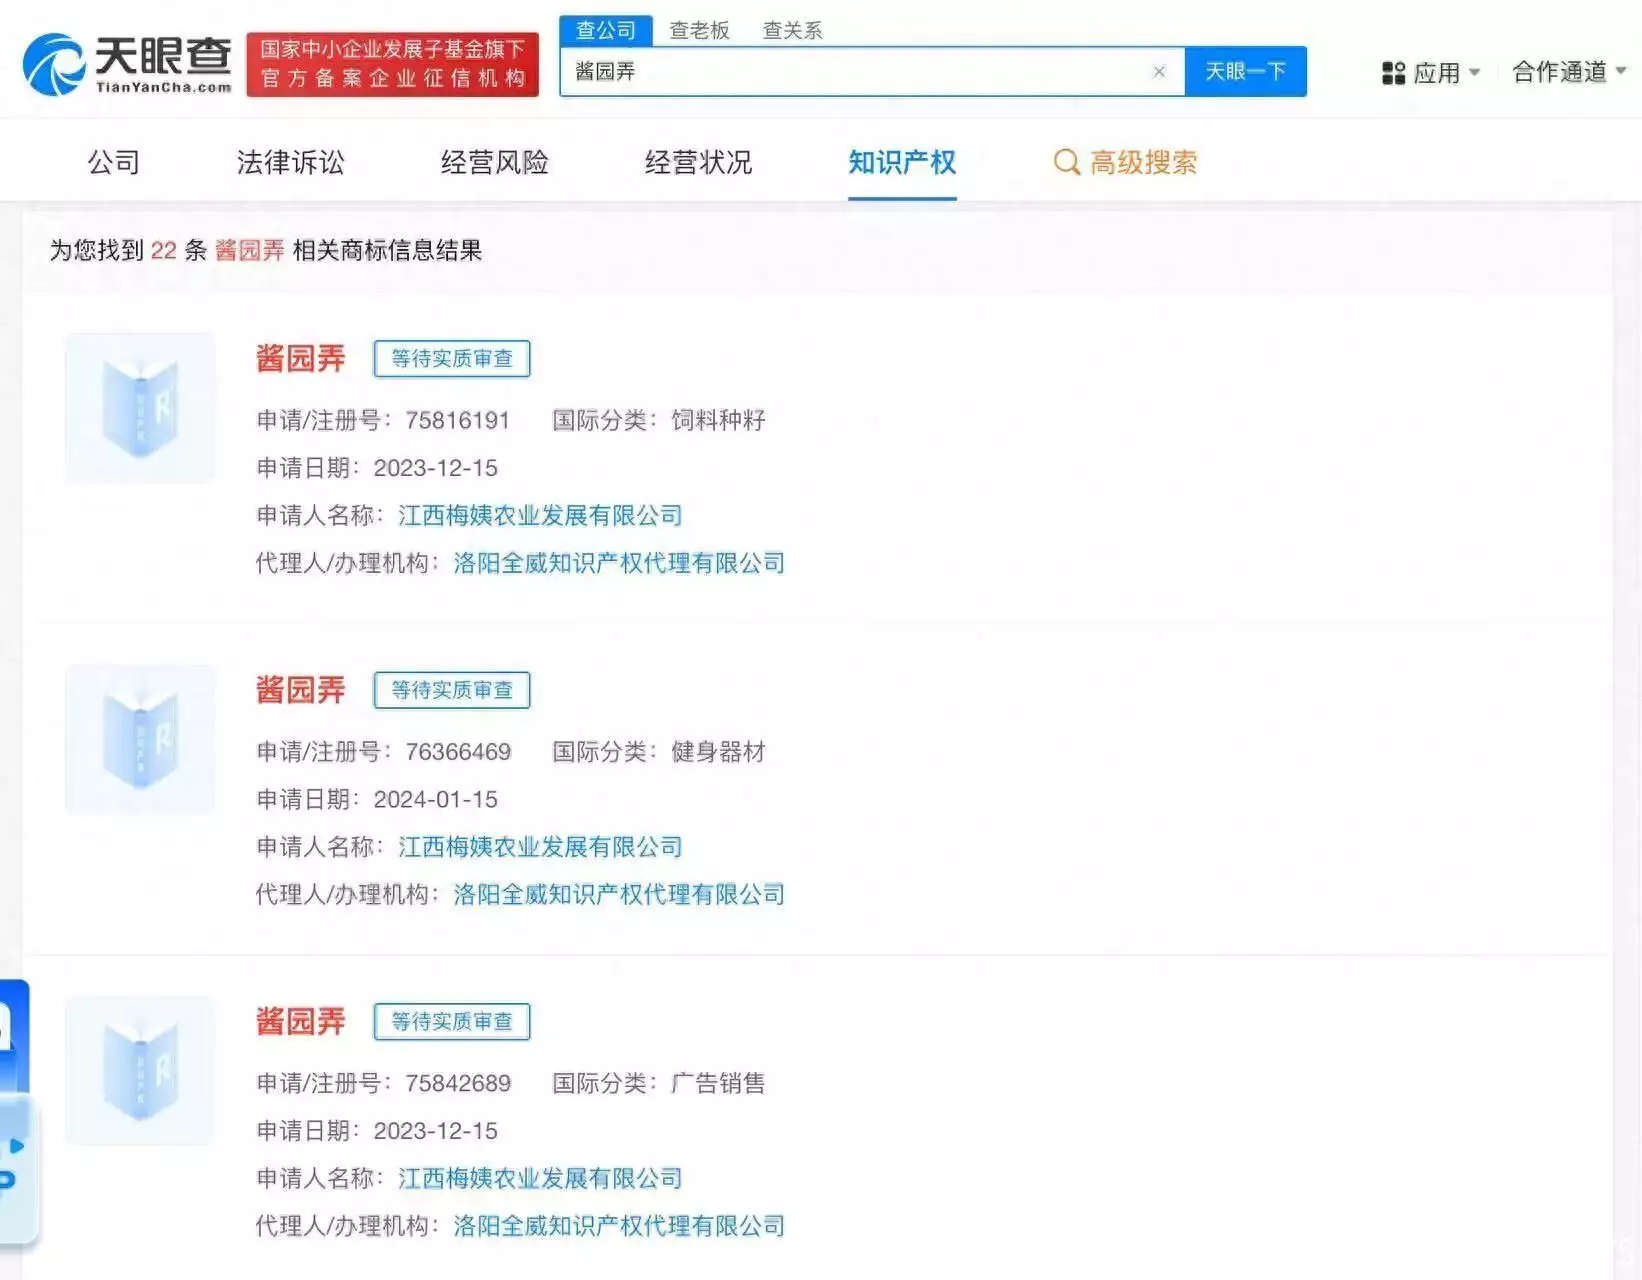Open agency 洛阳全威知识产权代理有限公司 in 75816191 result
Screen dimensions: 1642x1280
(x=619, y=563)
